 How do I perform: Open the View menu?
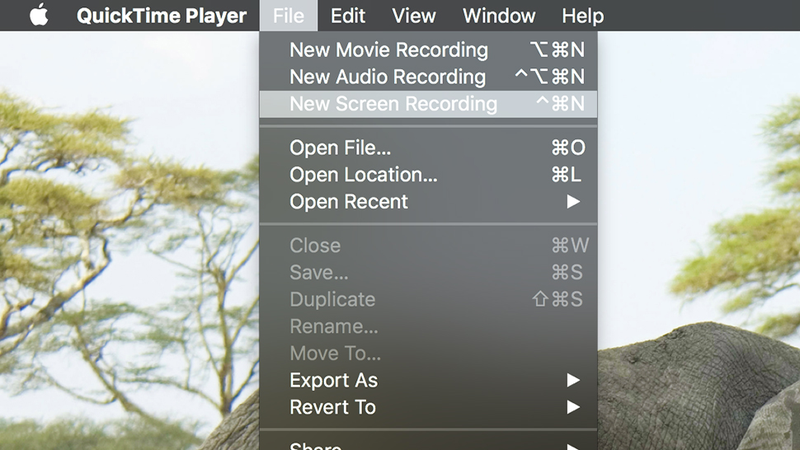[413, 16]
